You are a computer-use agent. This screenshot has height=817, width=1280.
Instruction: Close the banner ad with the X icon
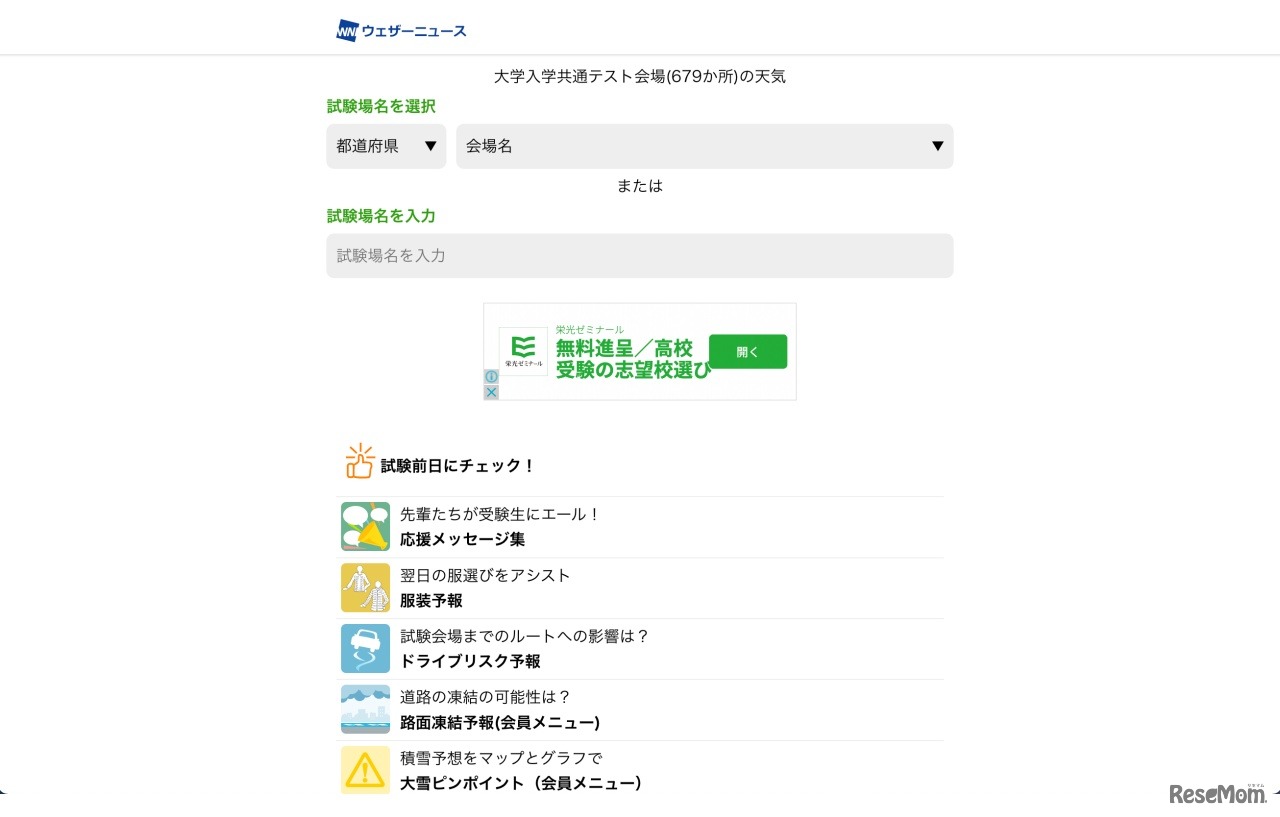(491, 392)
